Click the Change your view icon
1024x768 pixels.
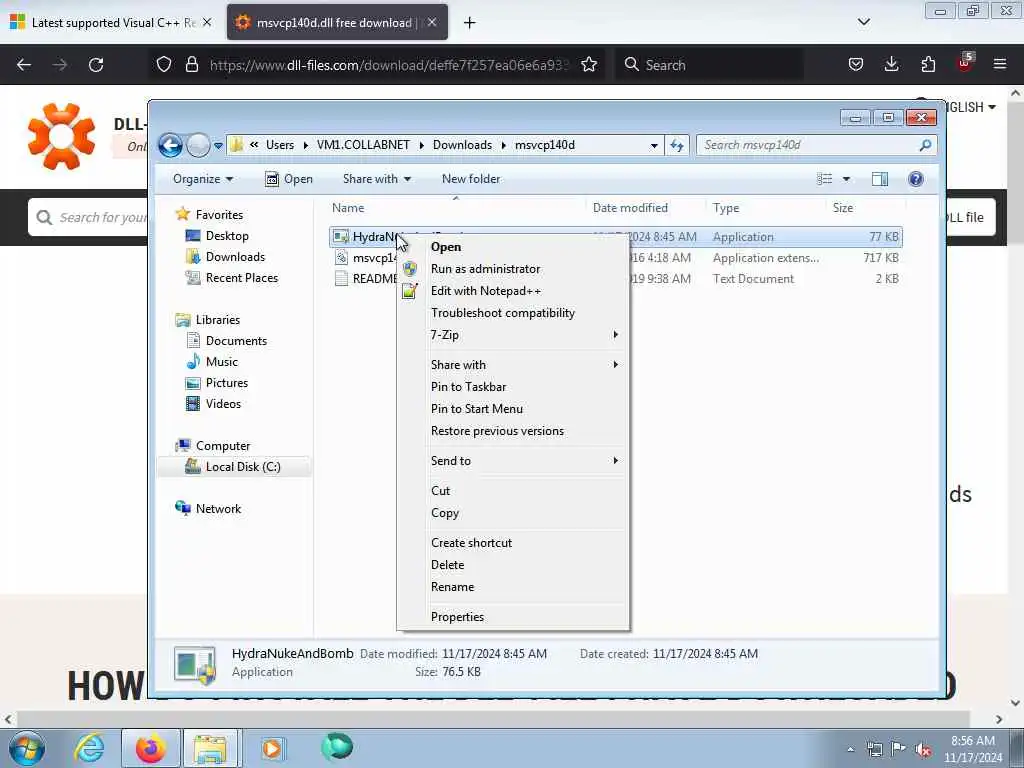coord(825,179)
